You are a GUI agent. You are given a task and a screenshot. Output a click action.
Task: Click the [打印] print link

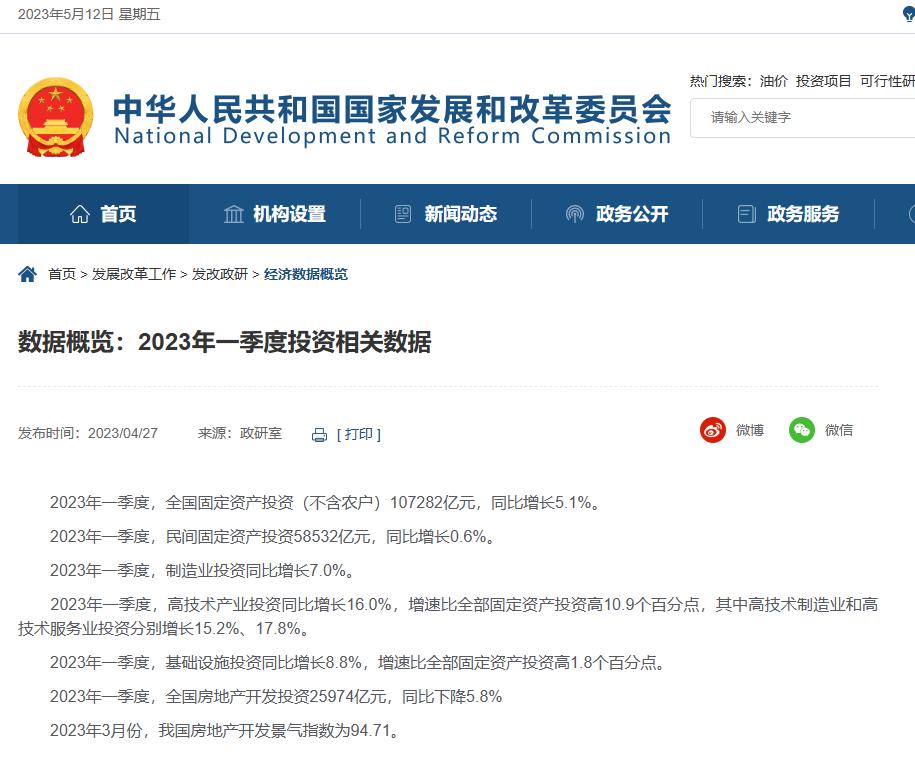[x=357, y=434]
